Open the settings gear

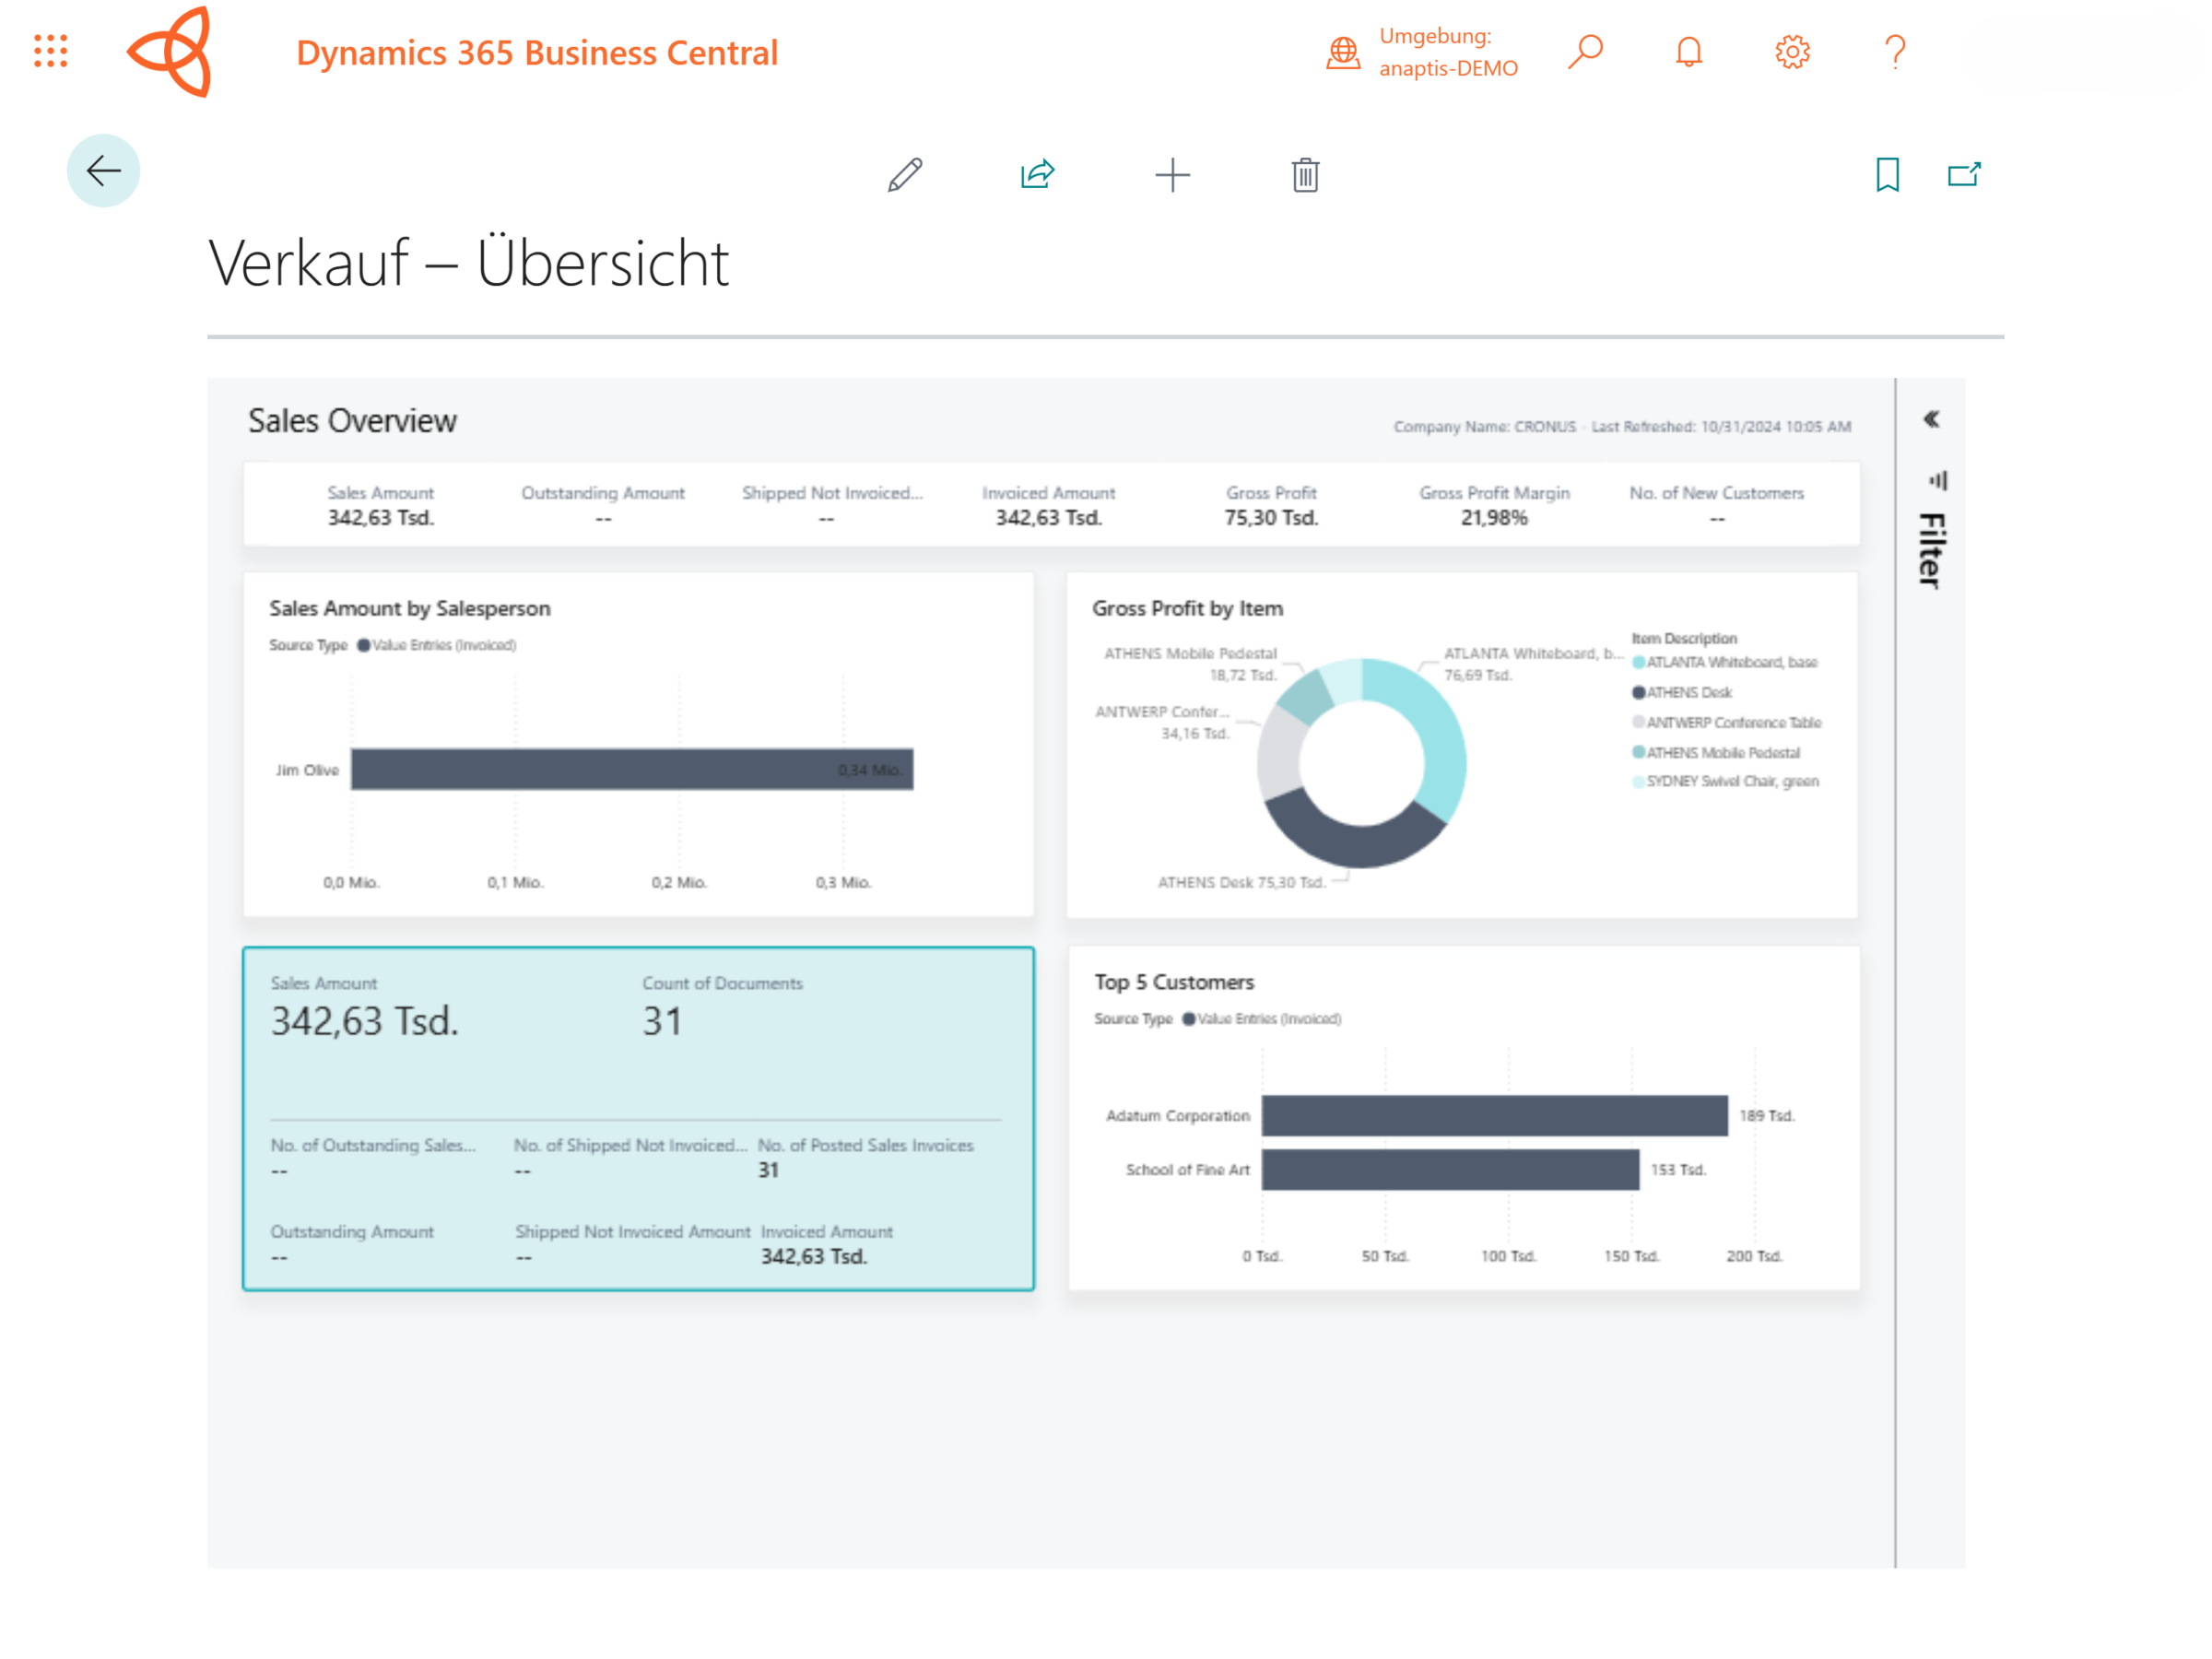(1792, 51)
